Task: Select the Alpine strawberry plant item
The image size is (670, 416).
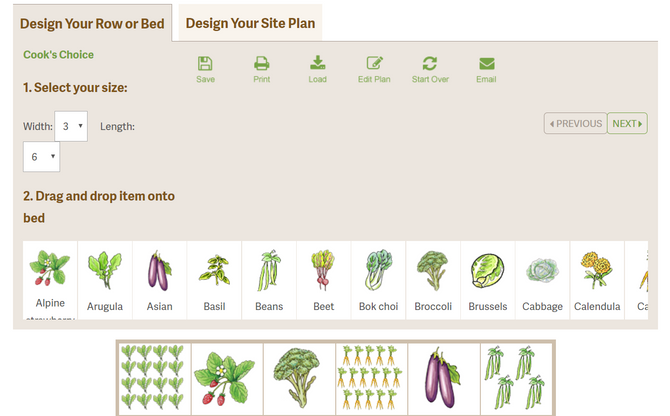Action: [x=50, y=280]
